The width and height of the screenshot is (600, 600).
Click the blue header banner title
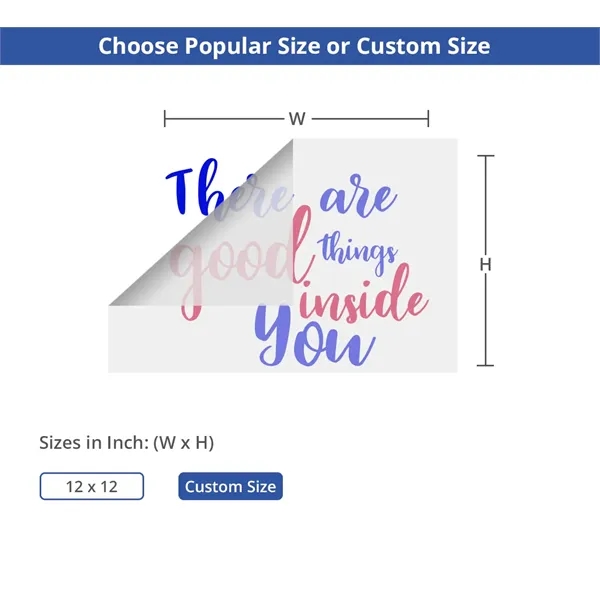294,46
